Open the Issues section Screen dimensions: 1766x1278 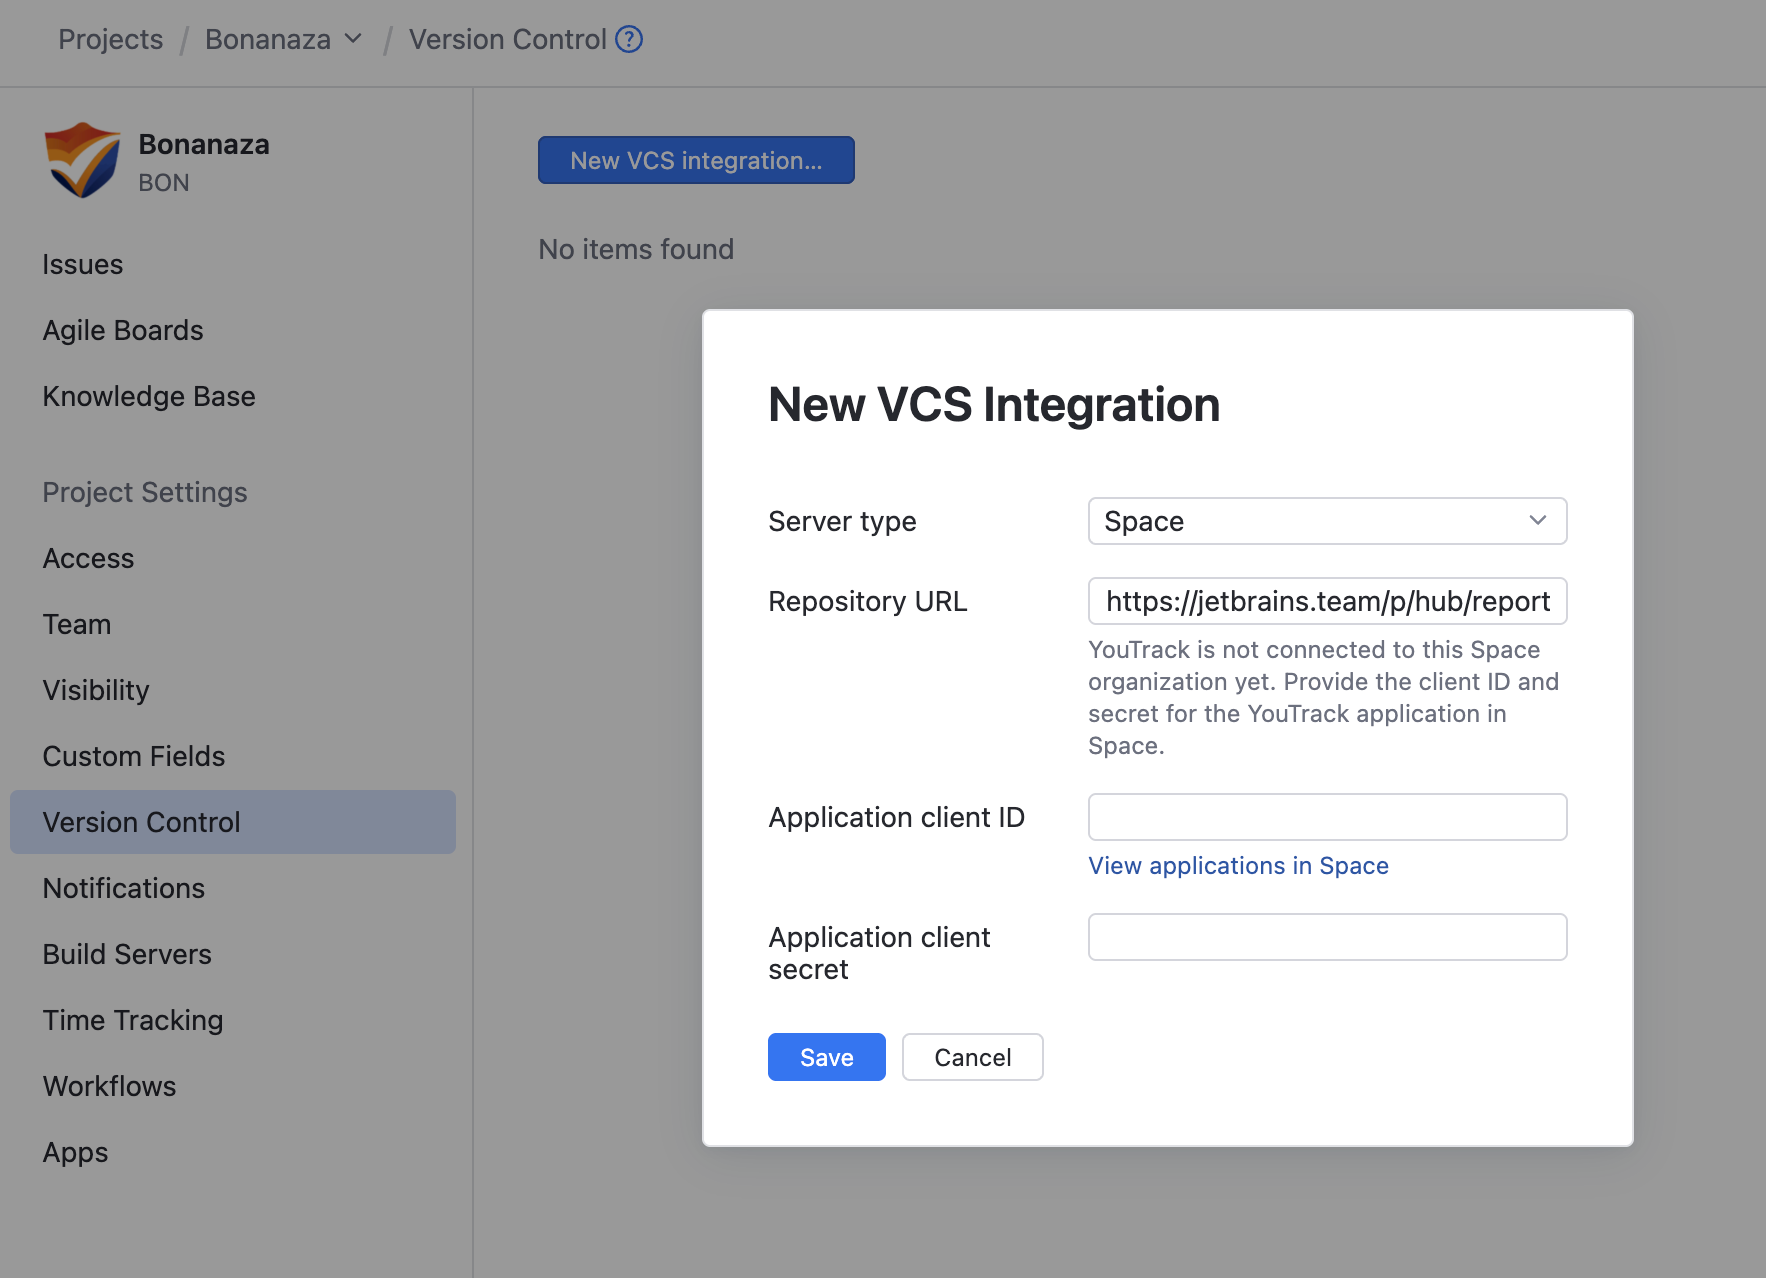[x=83, y=264]
